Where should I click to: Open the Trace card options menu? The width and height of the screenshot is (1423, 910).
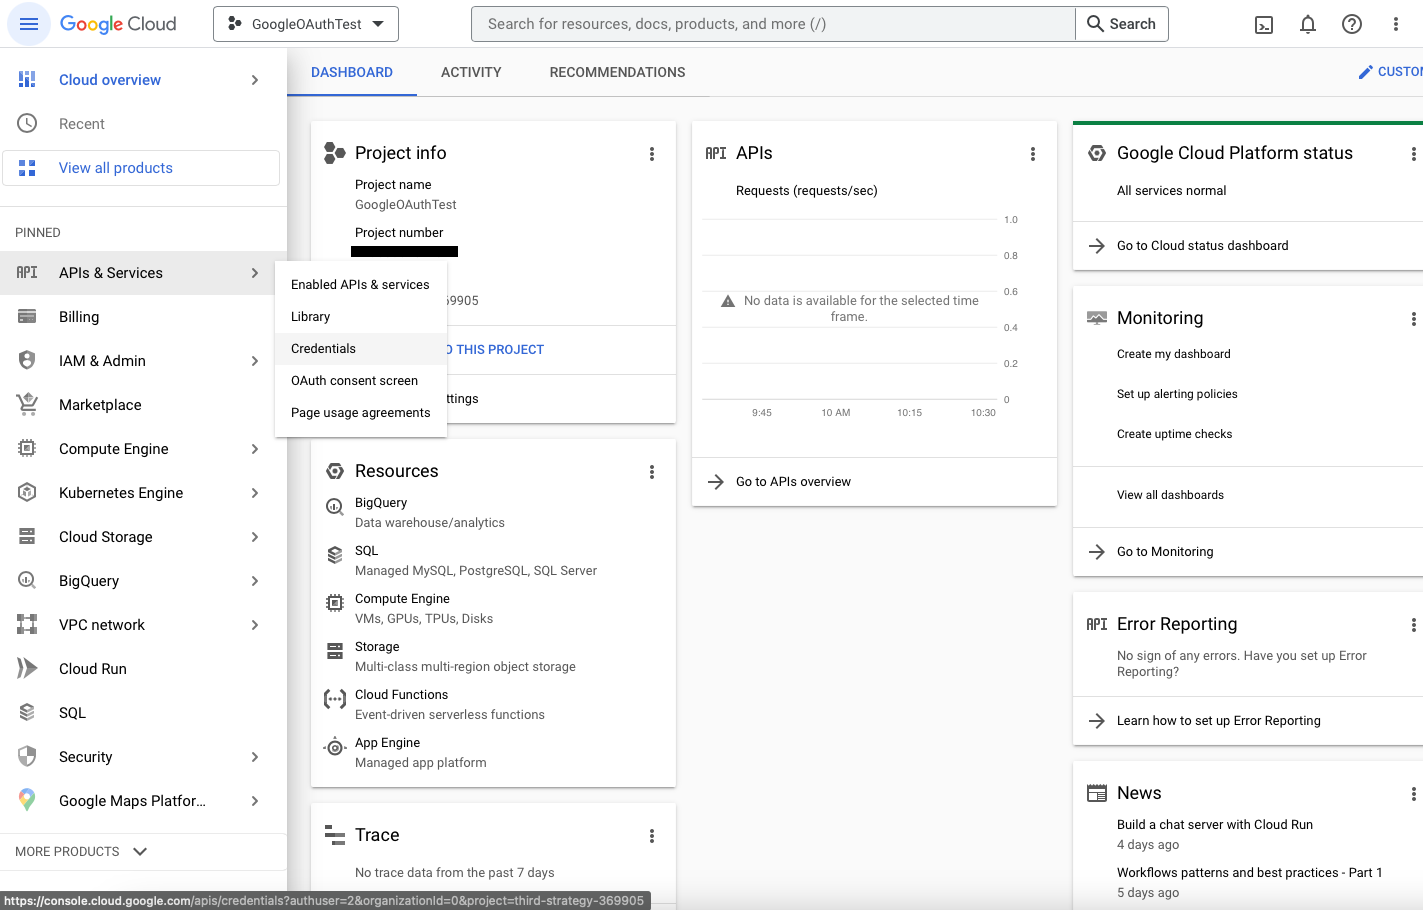pos(652,836)
